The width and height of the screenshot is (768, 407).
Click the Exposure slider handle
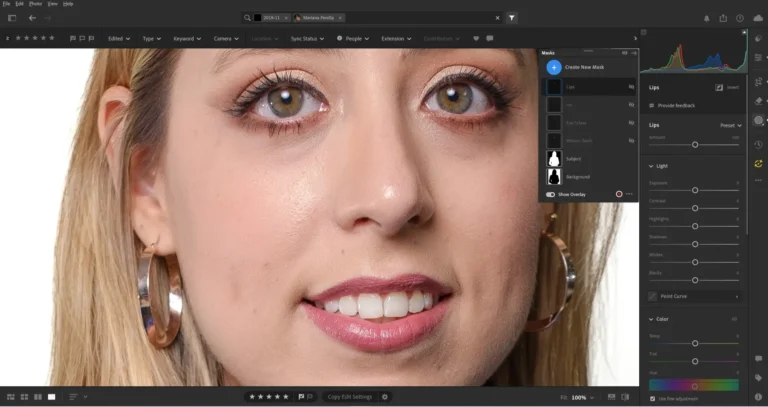click(695, 190)
